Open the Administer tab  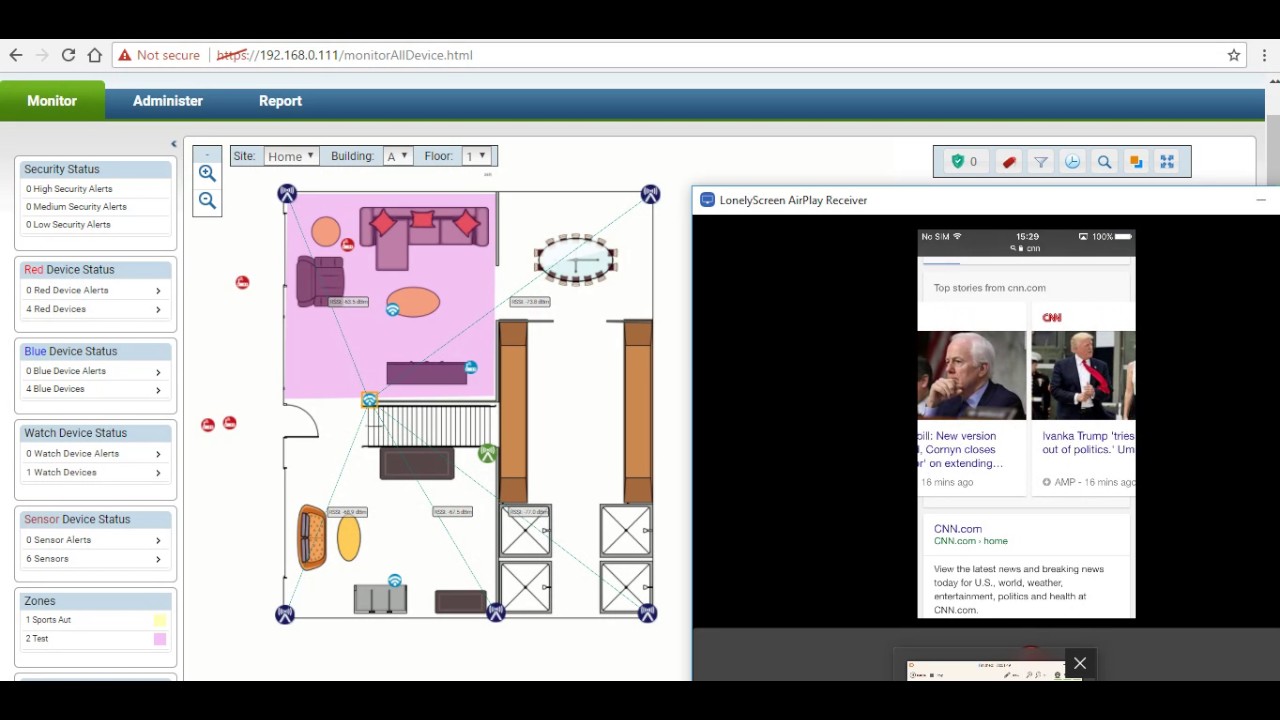pyautogui.click(x=168, y=101)
